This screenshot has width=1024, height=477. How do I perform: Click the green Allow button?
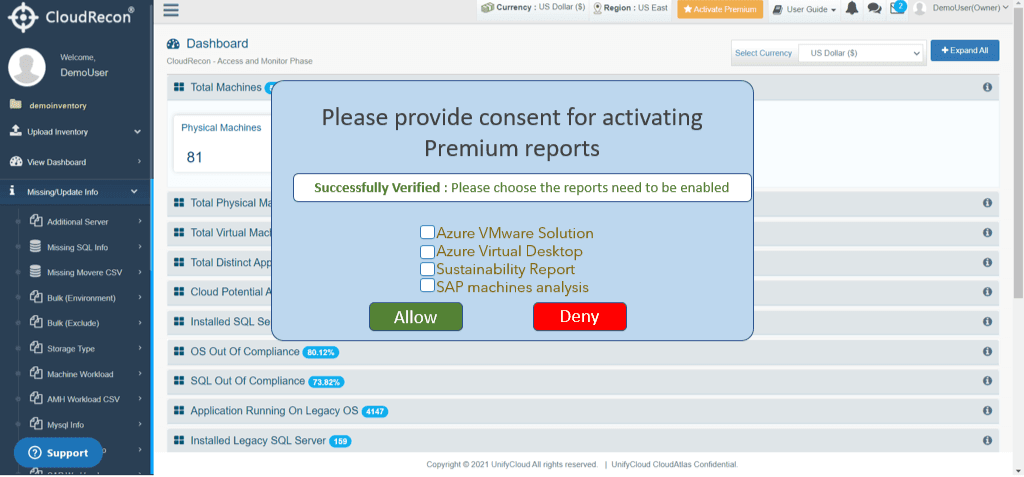[416, 317]
